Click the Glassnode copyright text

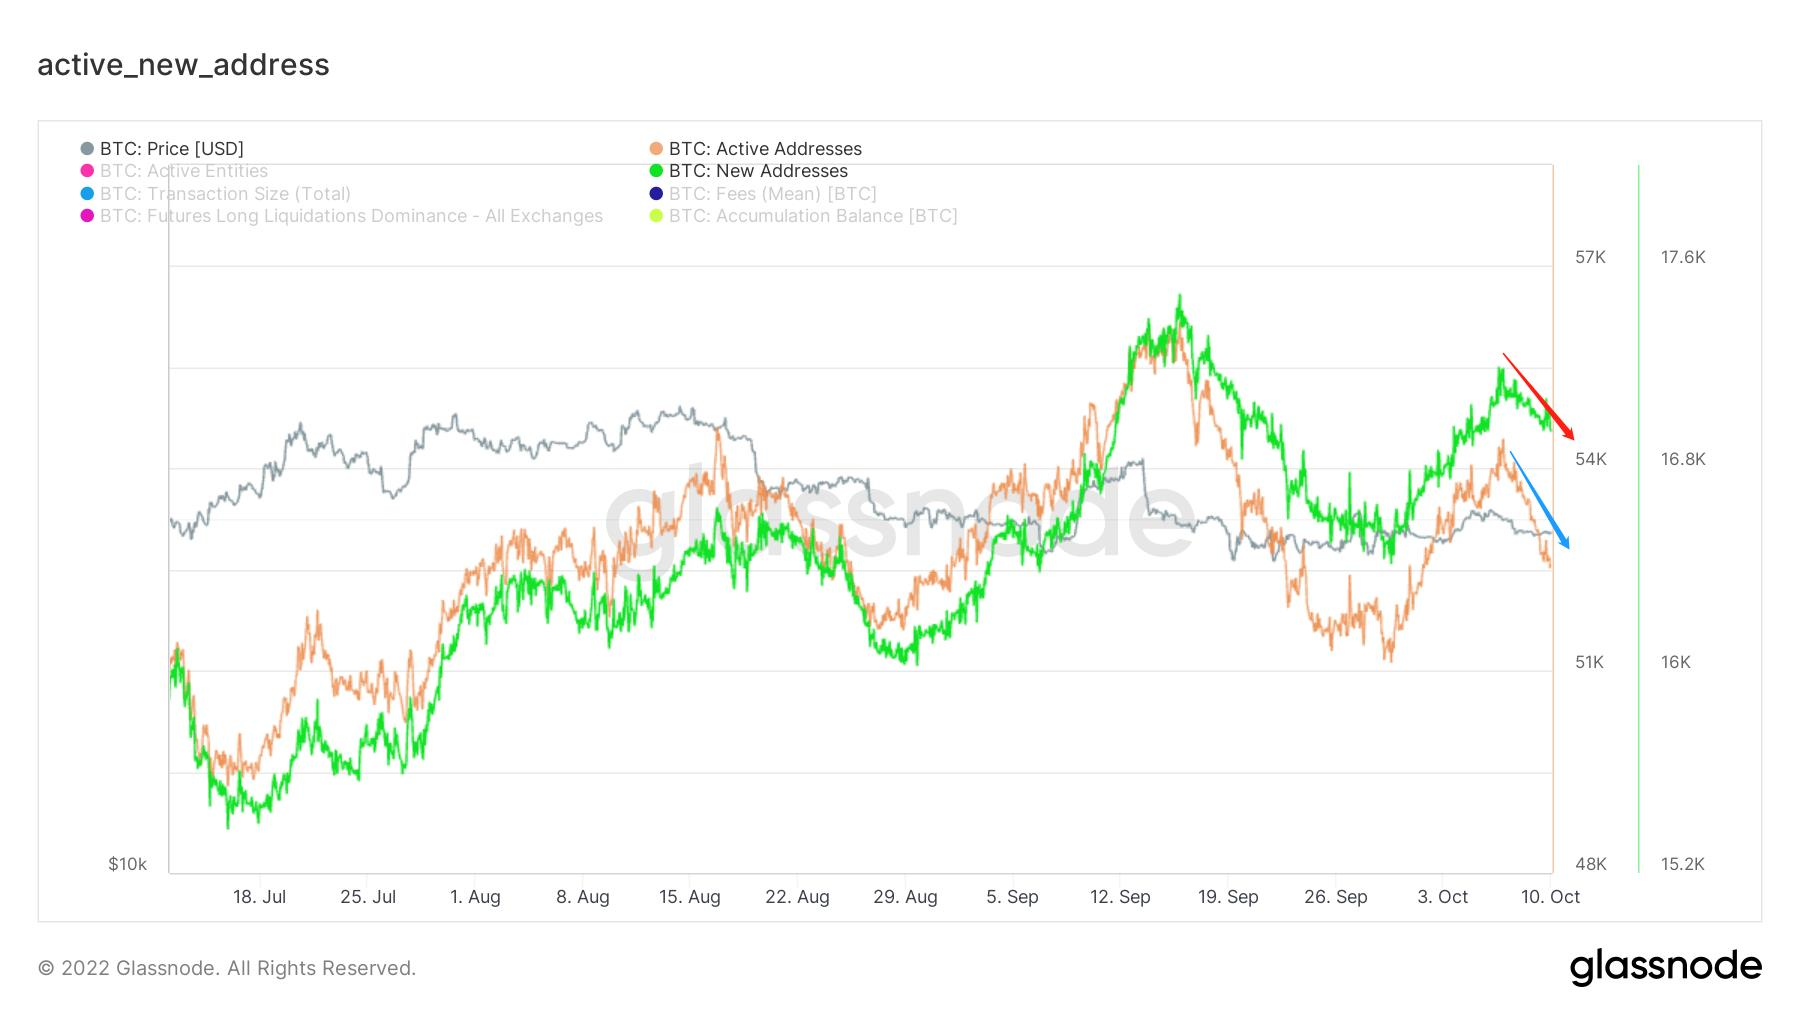click(x=226, y=968)
